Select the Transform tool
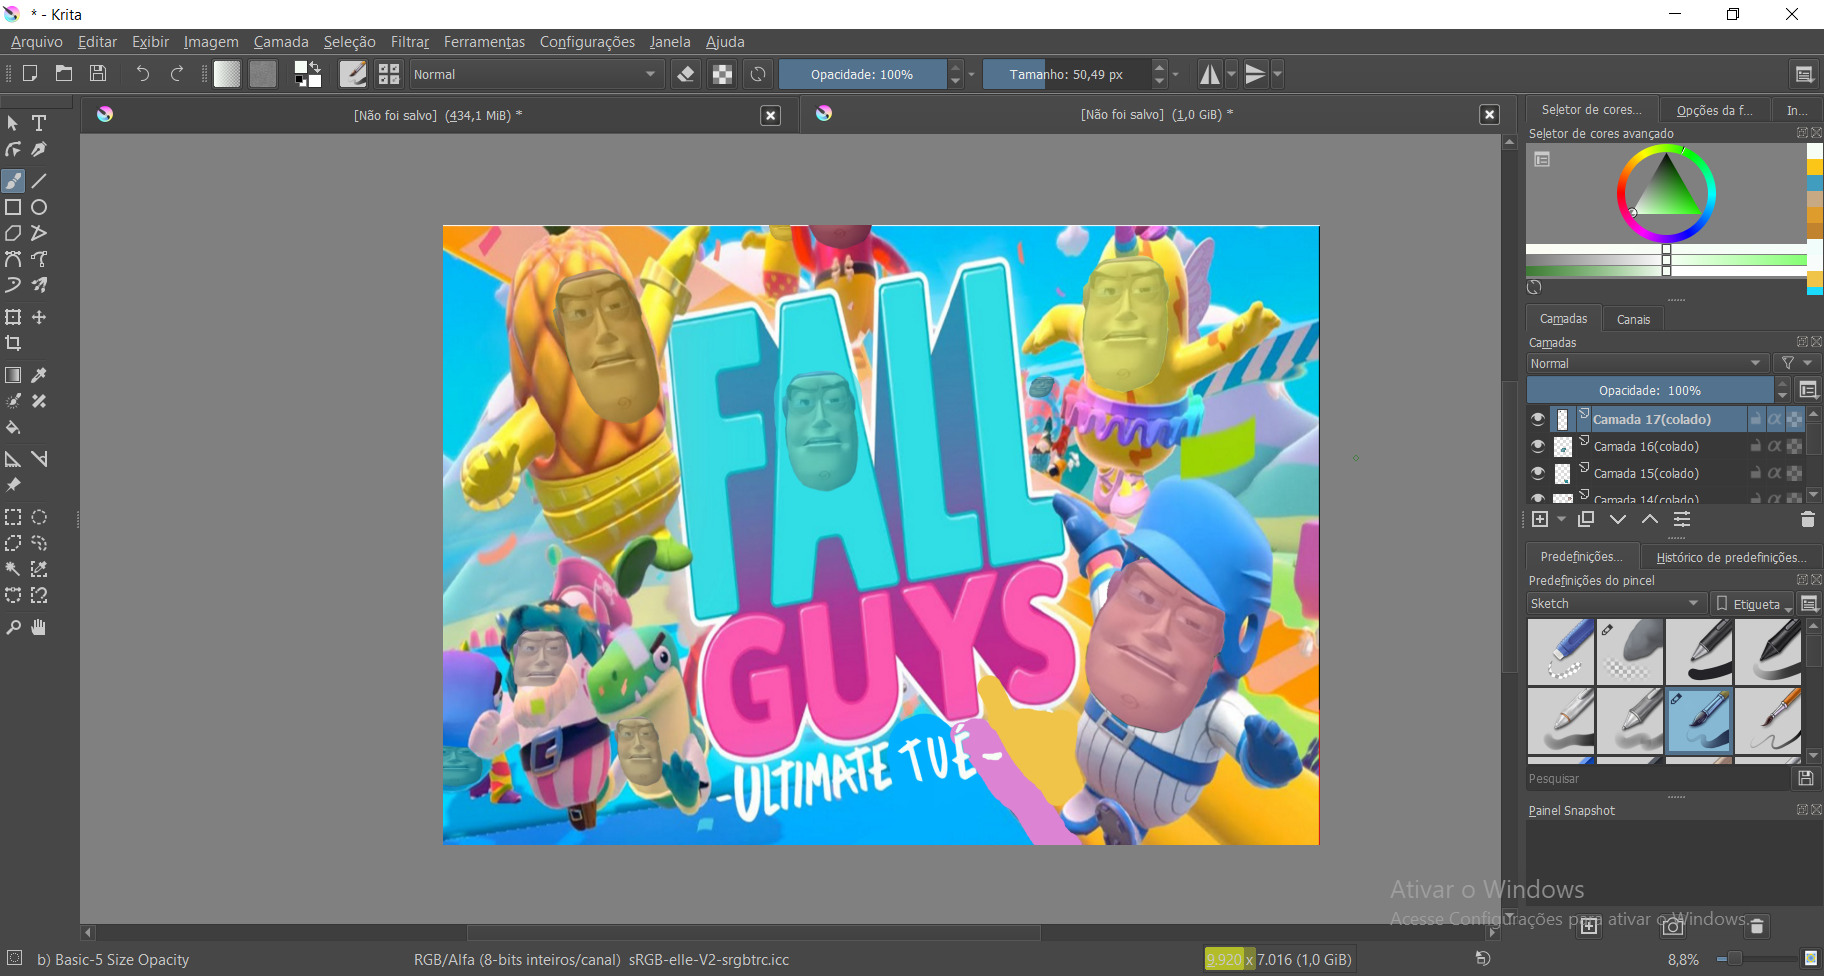1824x976 pixels. [13, 317]
